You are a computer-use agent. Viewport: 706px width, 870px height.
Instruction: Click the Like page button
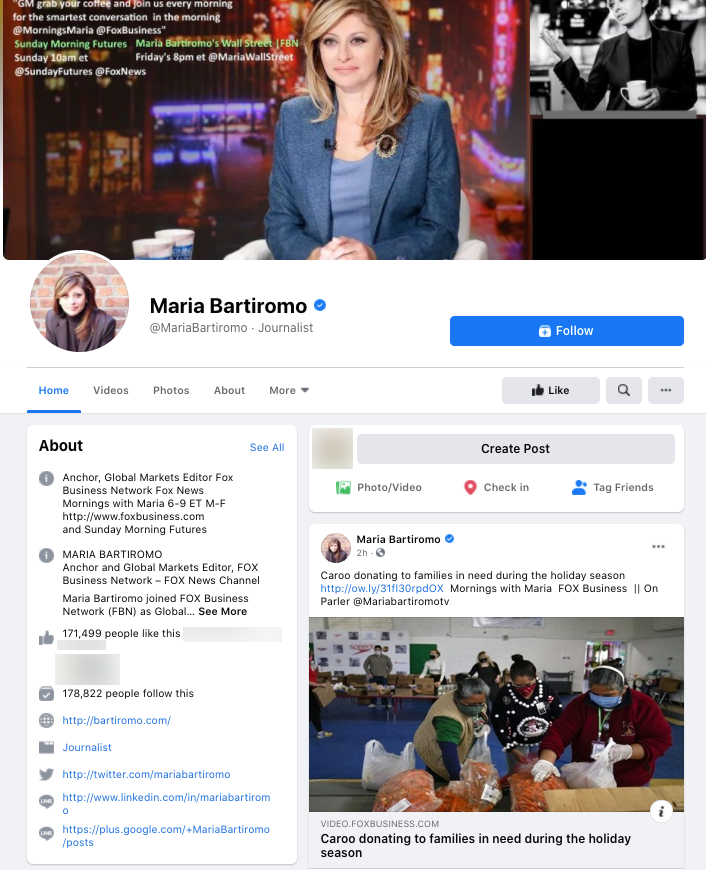(551, 390)
